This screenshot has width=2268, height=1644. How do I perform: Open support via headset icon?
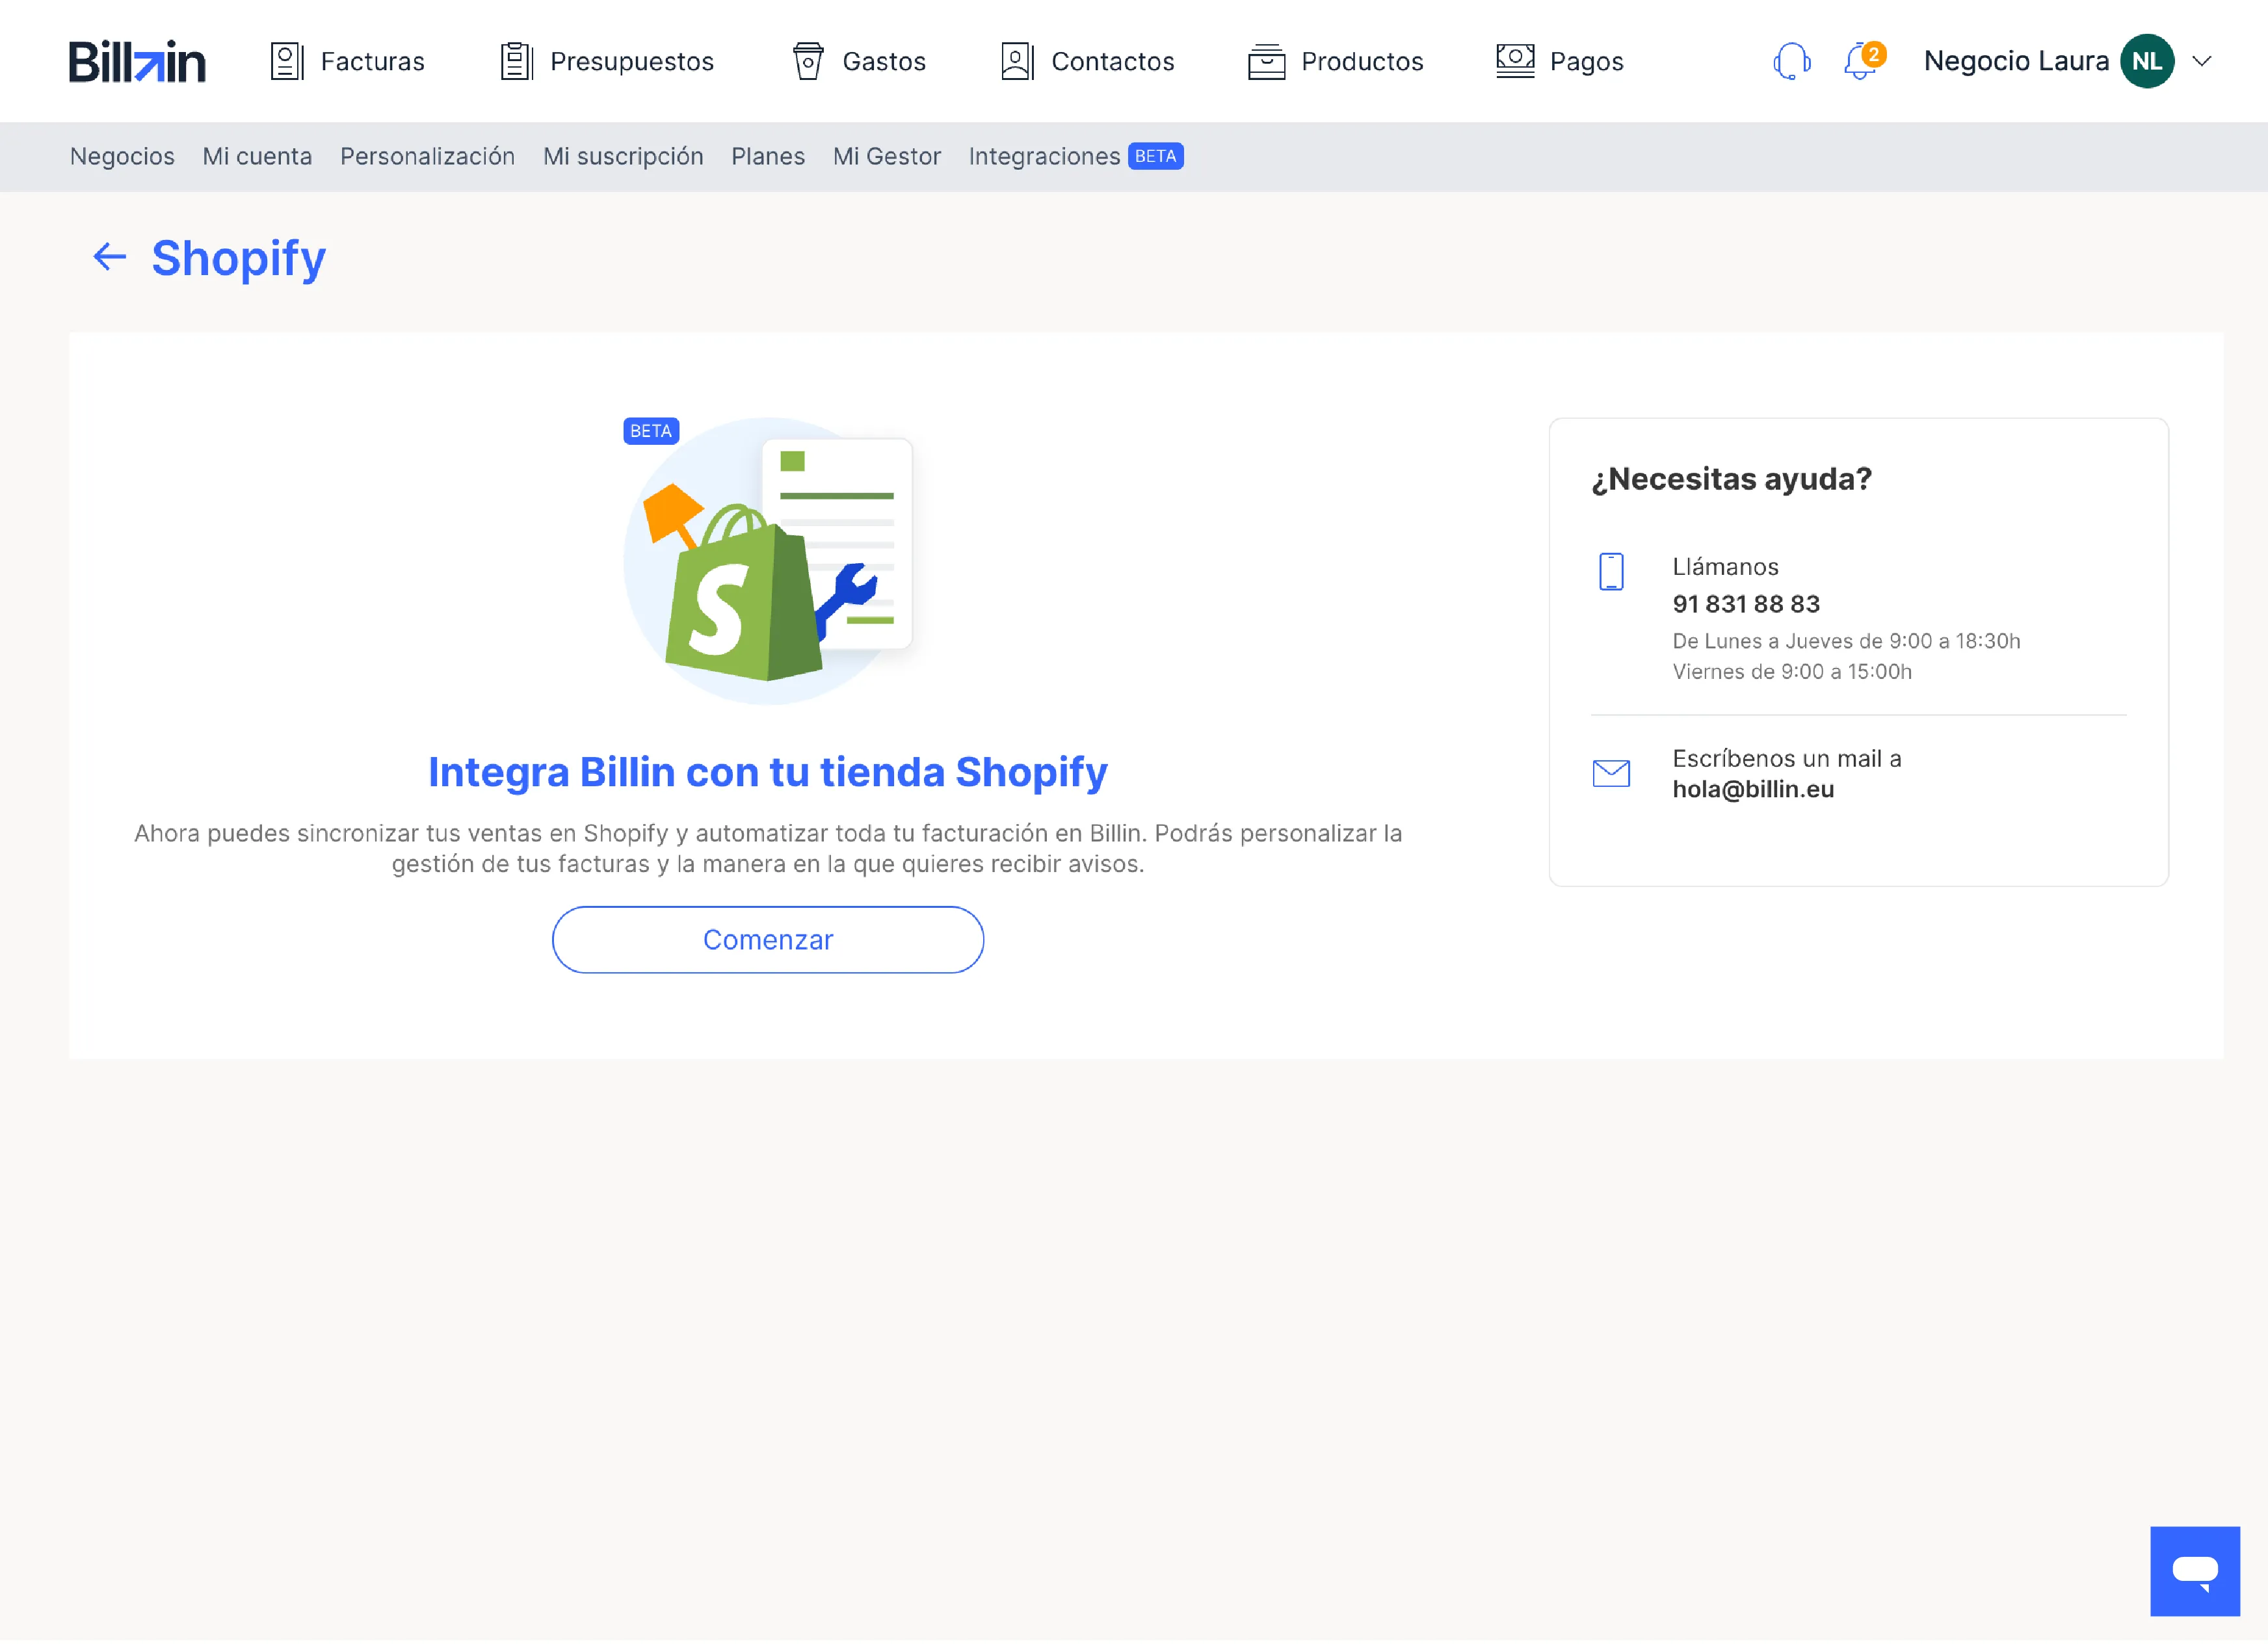1791,61
